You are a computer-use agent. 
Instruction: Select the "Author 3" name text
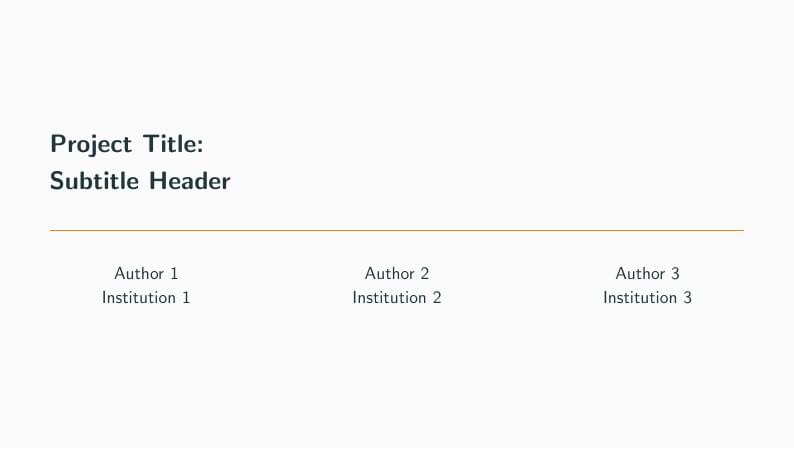click(647, 273)
